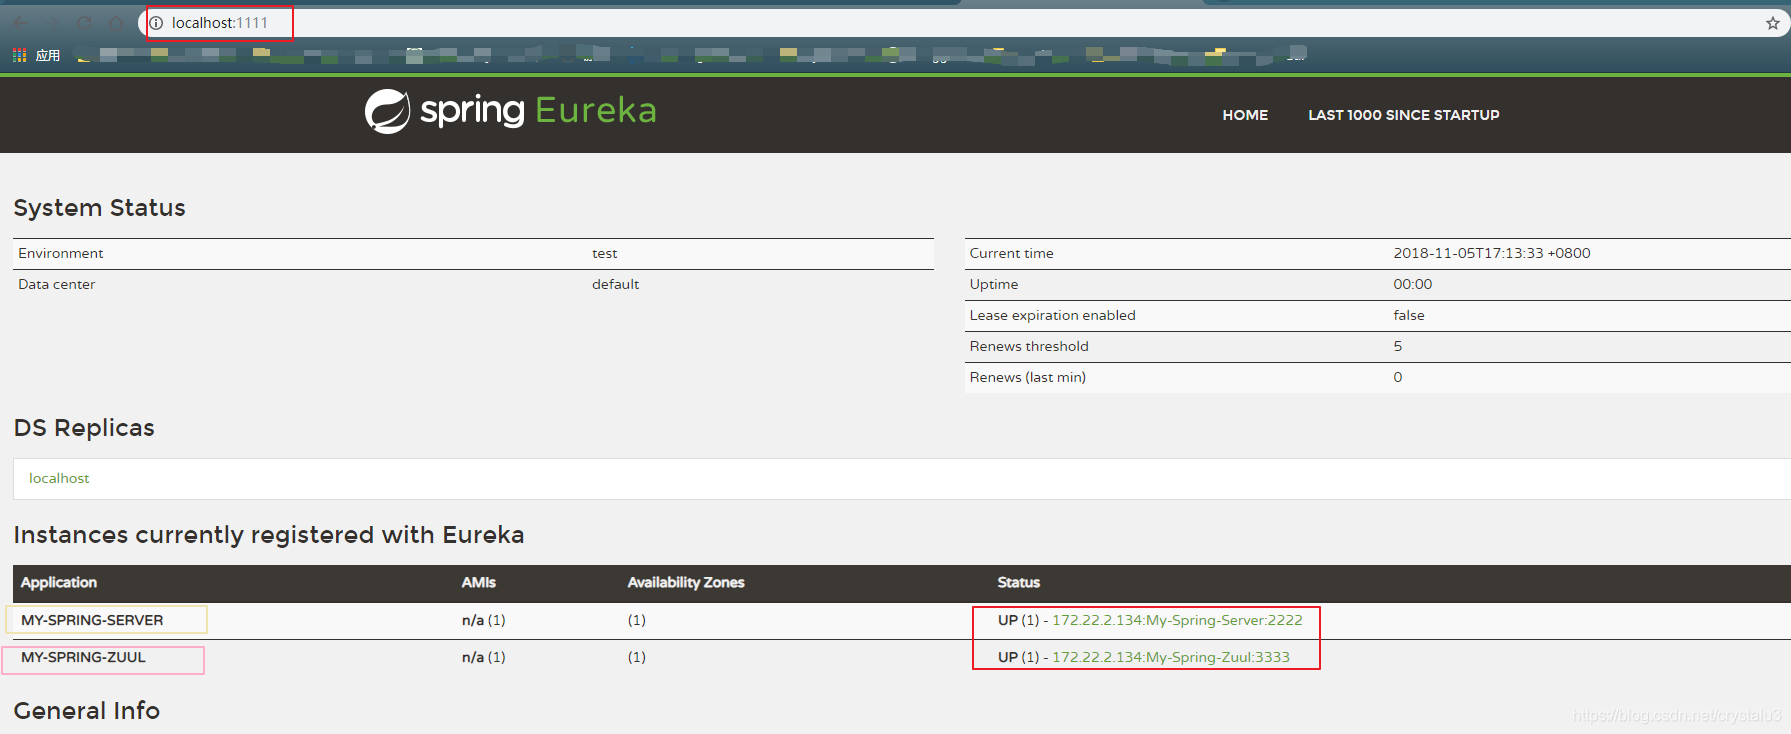This screenshot has height=734, width=1791.
Task: Reload the page with refresh icon
Action: (84, 23)
